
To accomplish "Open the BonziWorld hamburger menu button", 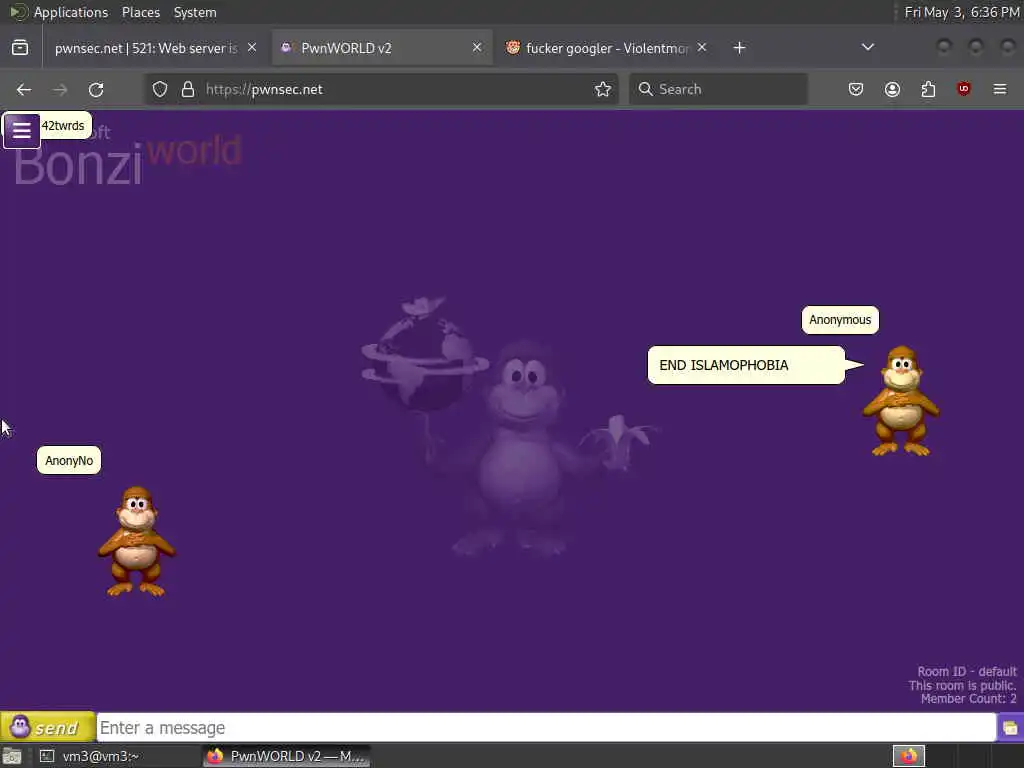I will pos(22,131).
